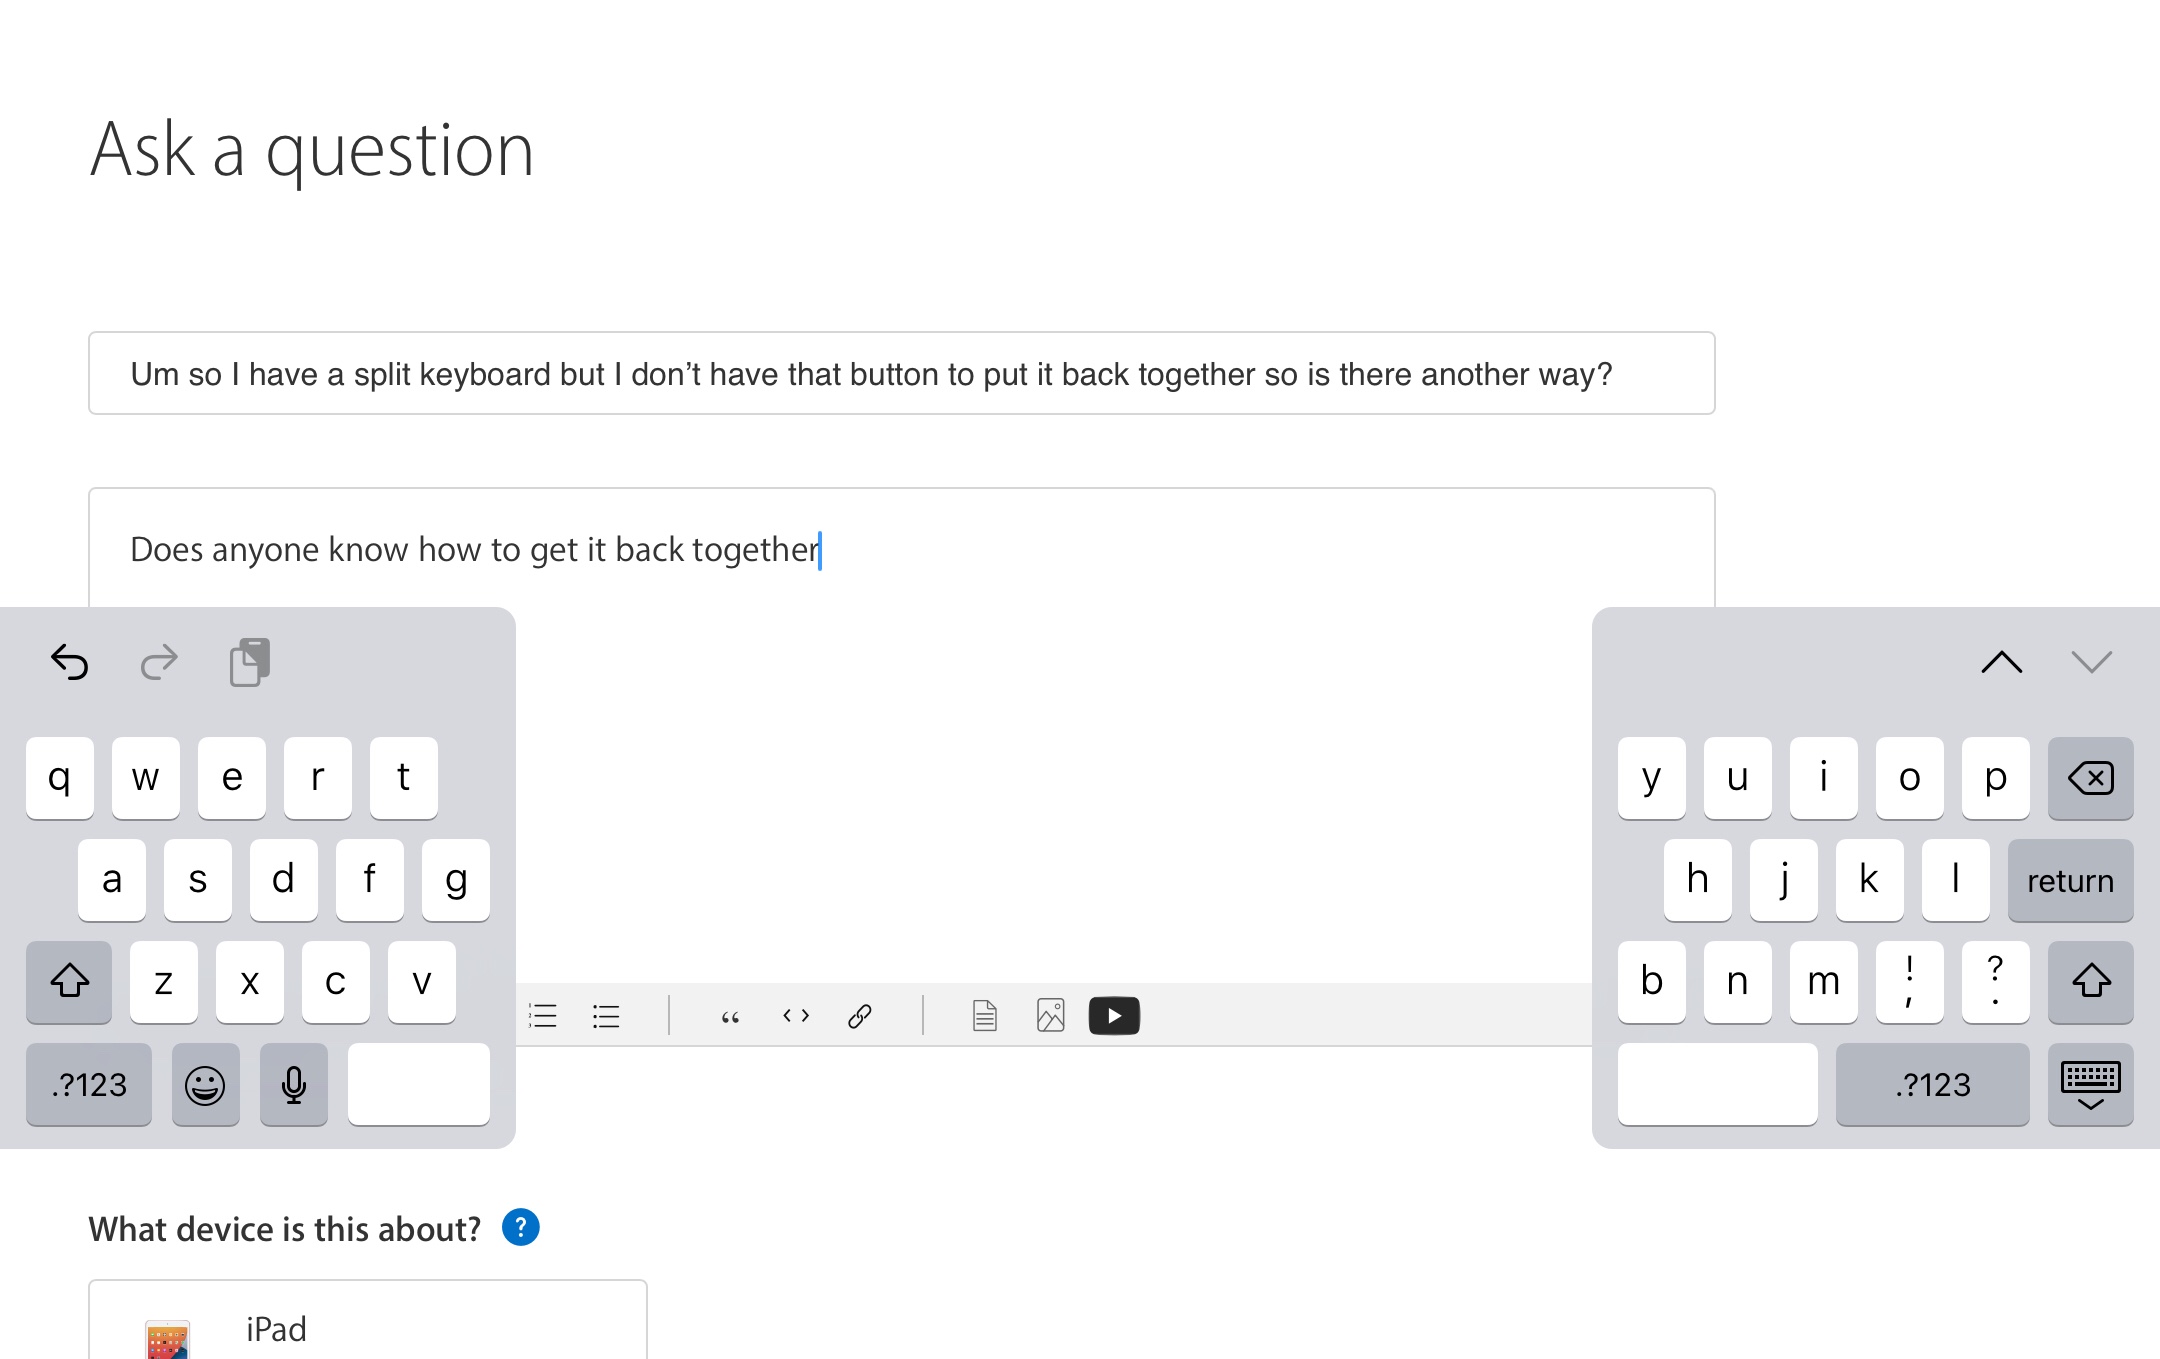Toggle the left shift key
This screenshot has width=2160, height=1359.
pyautogui.click(x=69, y=981)
